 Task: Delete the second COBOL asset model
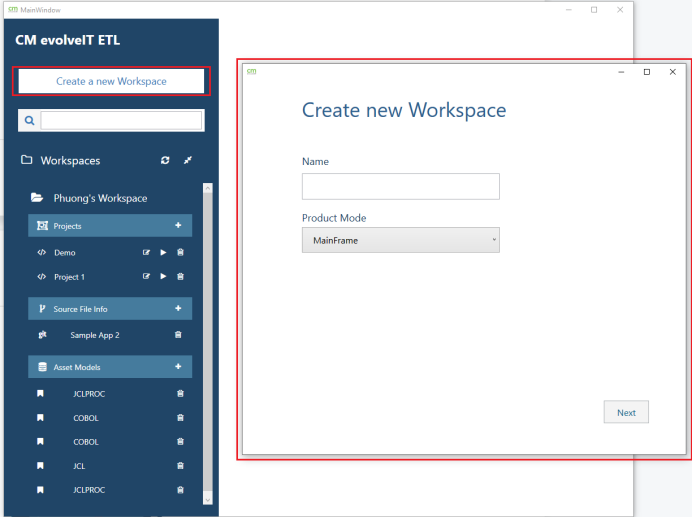point(181,442)
